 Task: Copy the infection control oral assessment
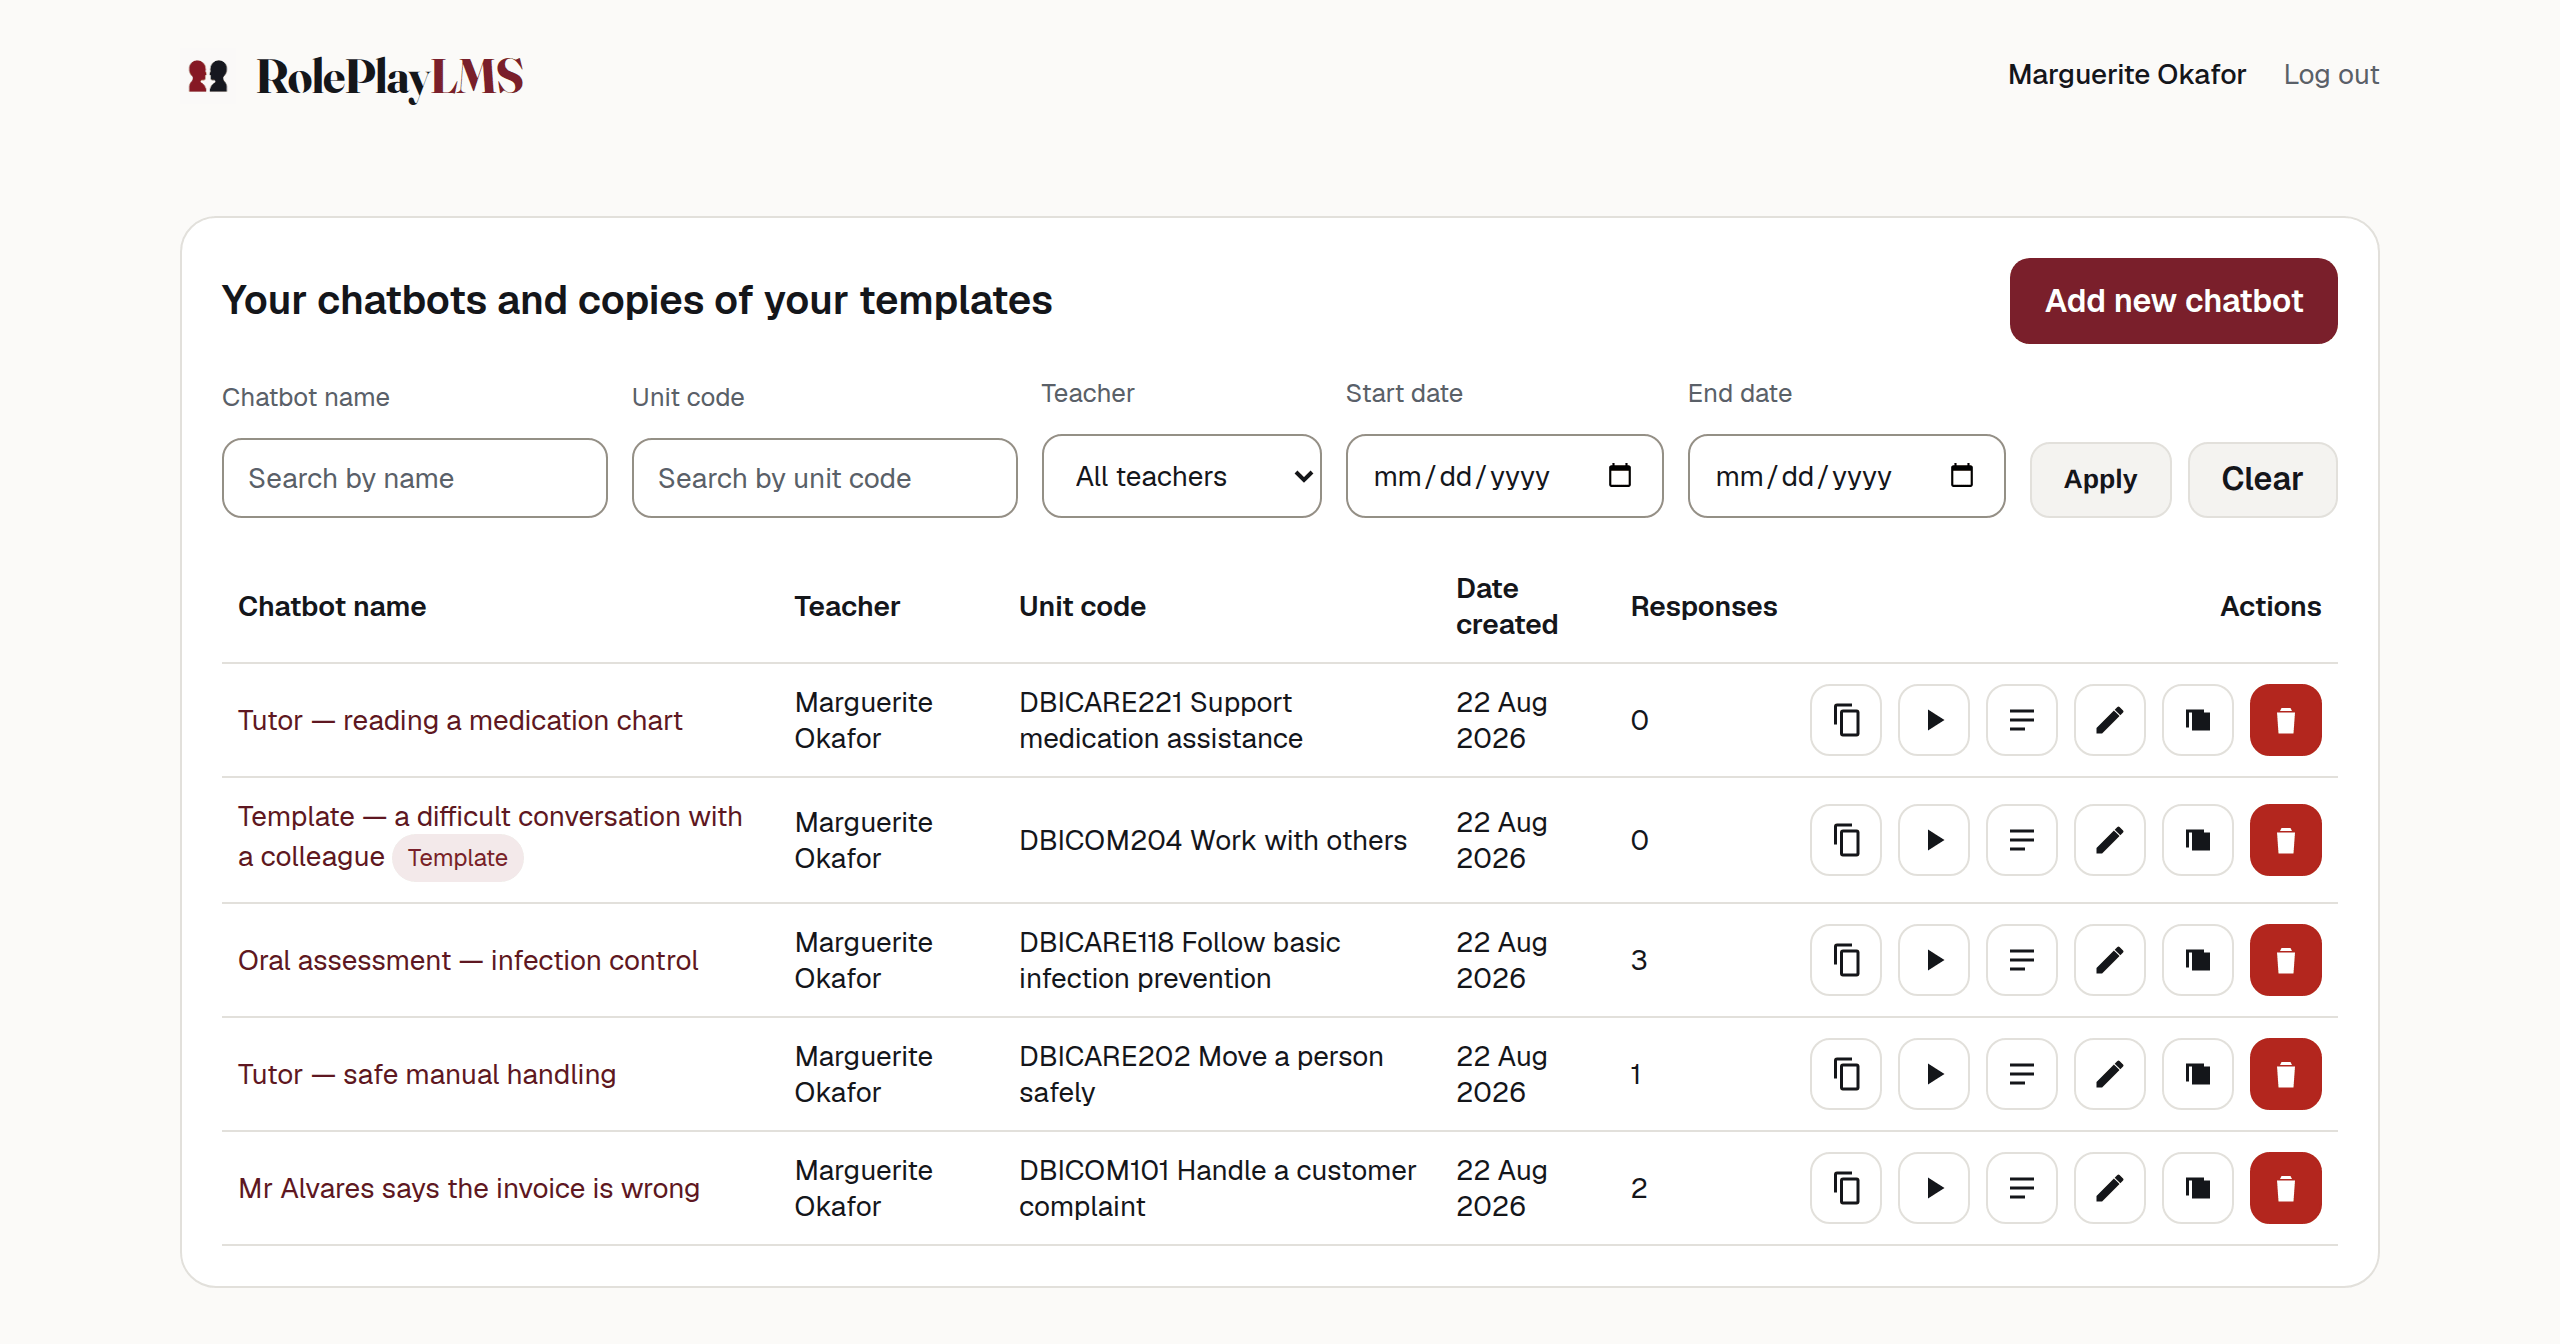pos(1846,960)
